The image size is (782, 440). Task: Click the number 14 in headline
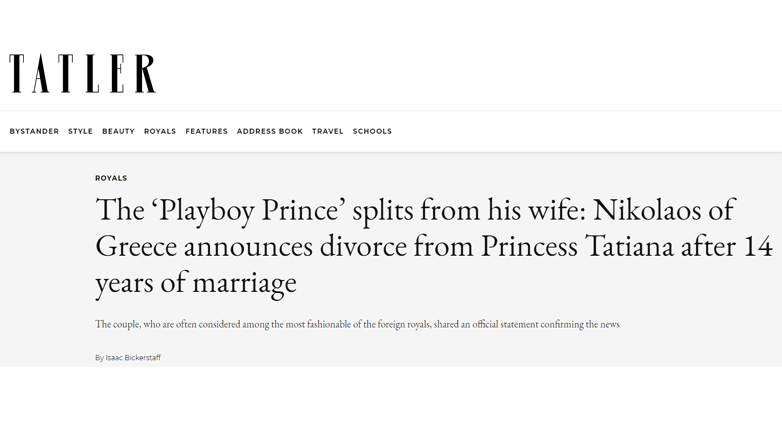(755, 246)
